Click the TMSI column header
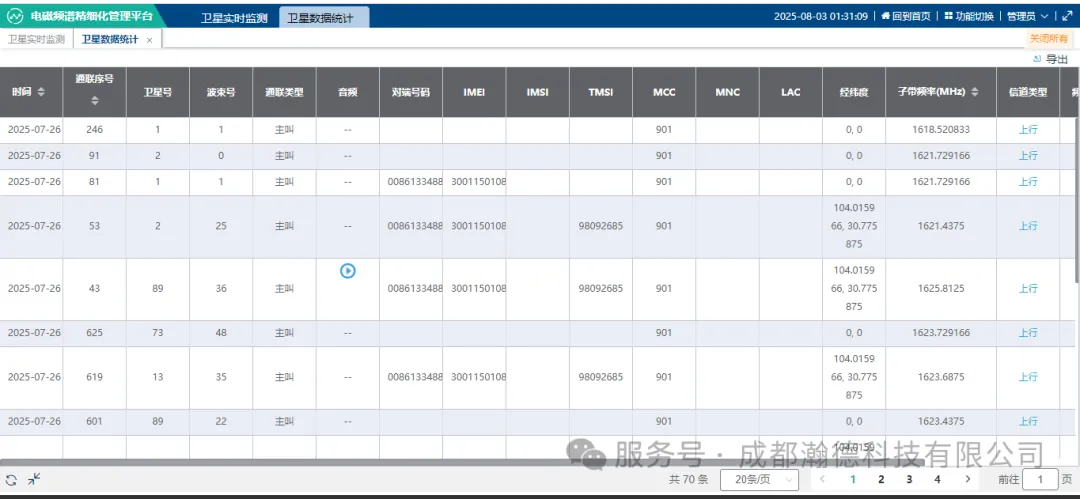Image resolution: width=1080 pixels, height=499 pixels. point(601,92)
